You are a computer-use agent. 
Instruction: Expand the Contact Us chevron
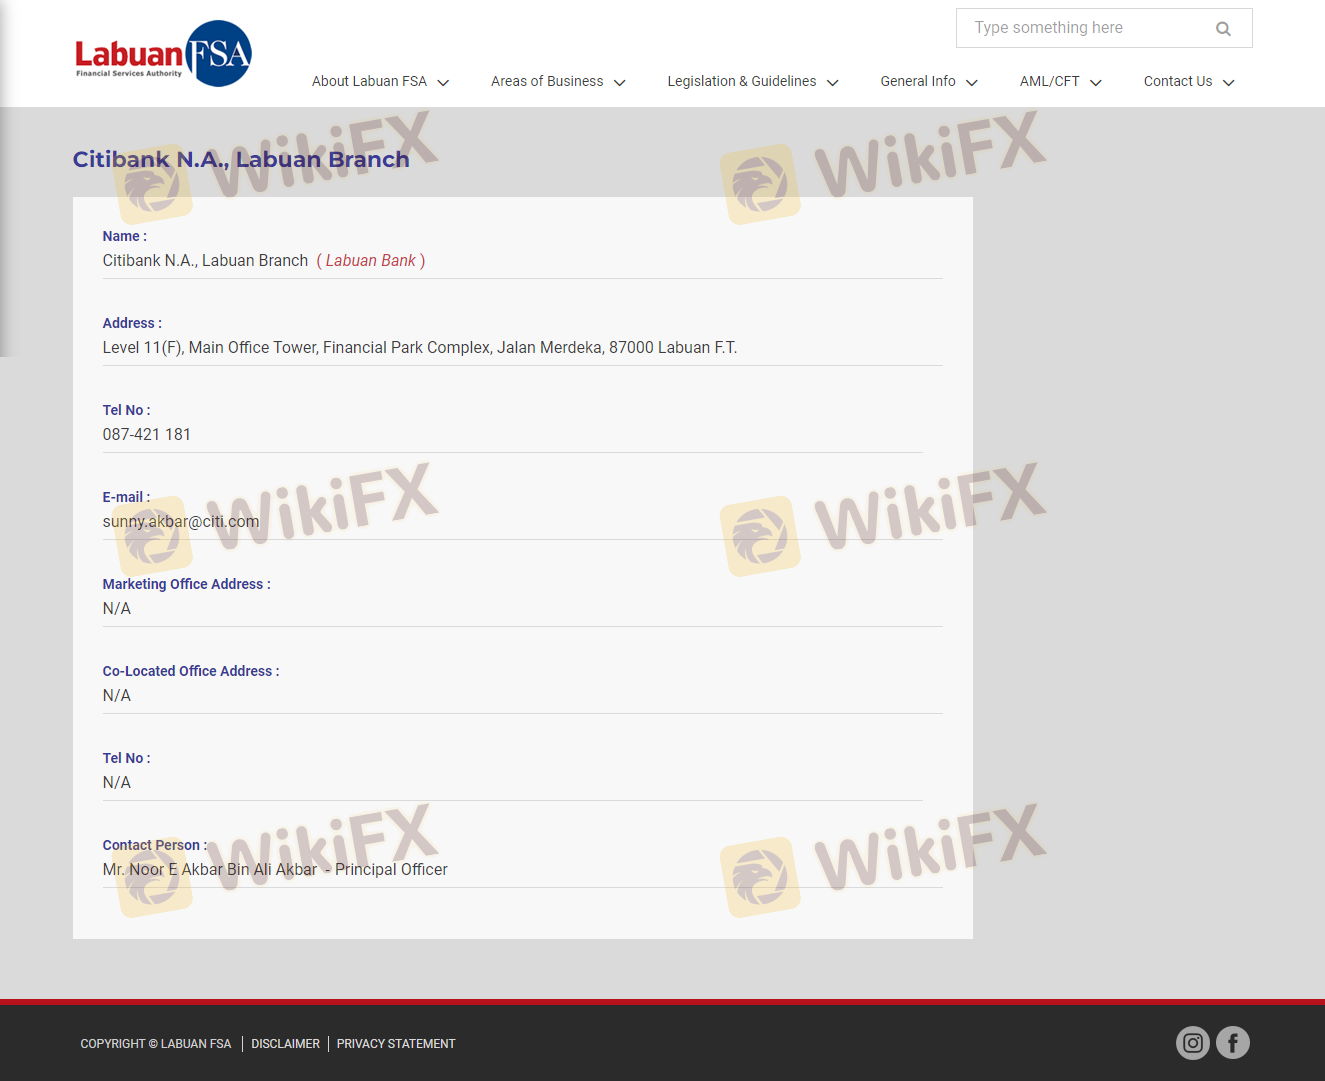pos(1229,82)
